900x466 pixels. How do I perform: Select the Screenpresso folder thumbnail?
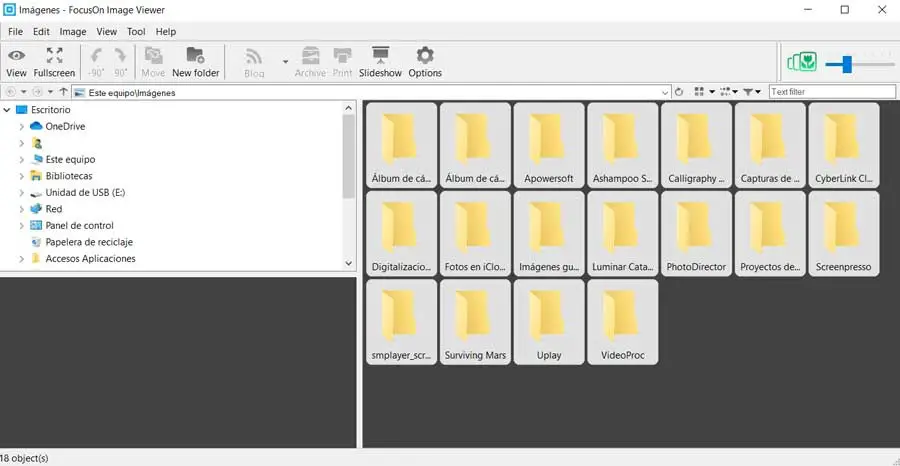tap(844, 234)
